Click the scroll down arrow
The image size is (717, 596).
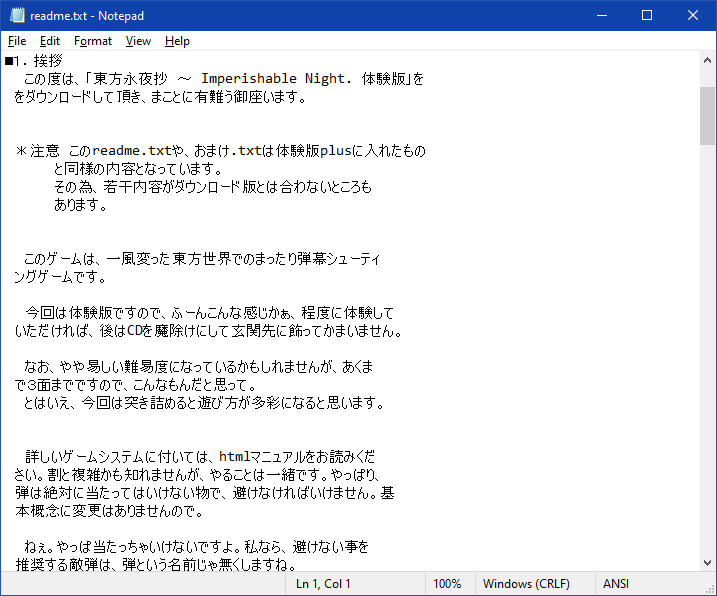[707, 563]
